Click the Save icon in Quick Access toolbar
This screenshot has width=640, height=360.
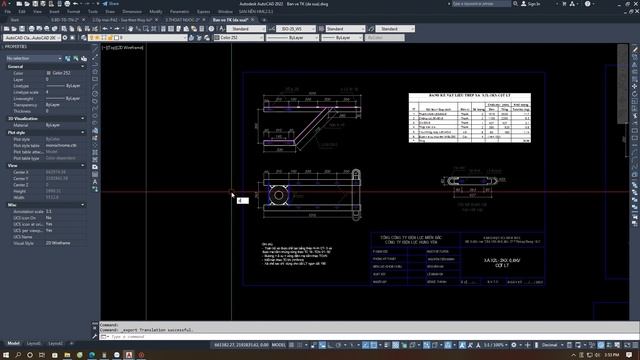[35, 4]
